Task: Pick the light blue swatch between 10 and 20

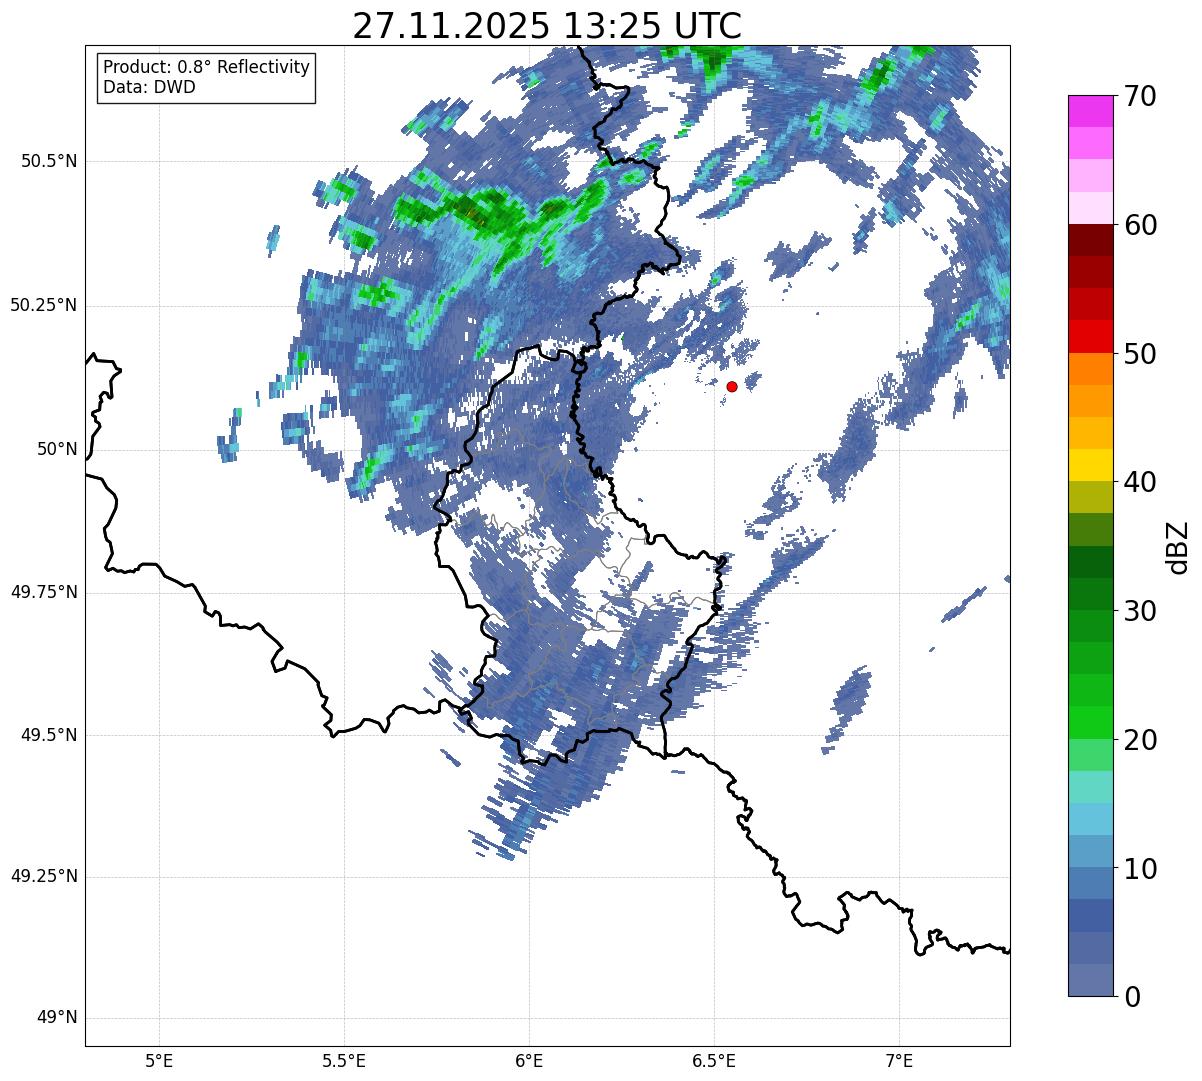Action: point(1089,819)
